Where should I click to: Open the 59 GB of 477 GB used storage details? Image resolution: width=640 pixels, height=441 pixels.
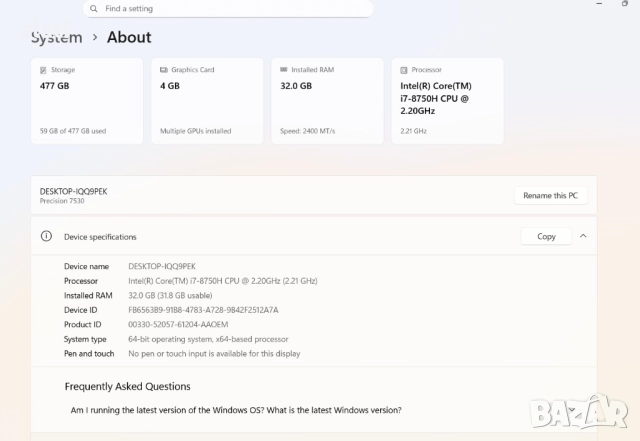73,131
